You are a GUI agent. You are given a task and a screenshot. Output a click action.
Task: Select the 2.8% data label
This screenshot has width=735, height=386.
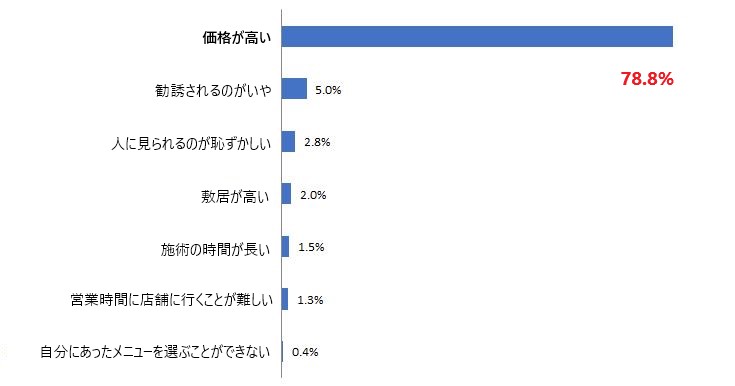coord(317,142)
